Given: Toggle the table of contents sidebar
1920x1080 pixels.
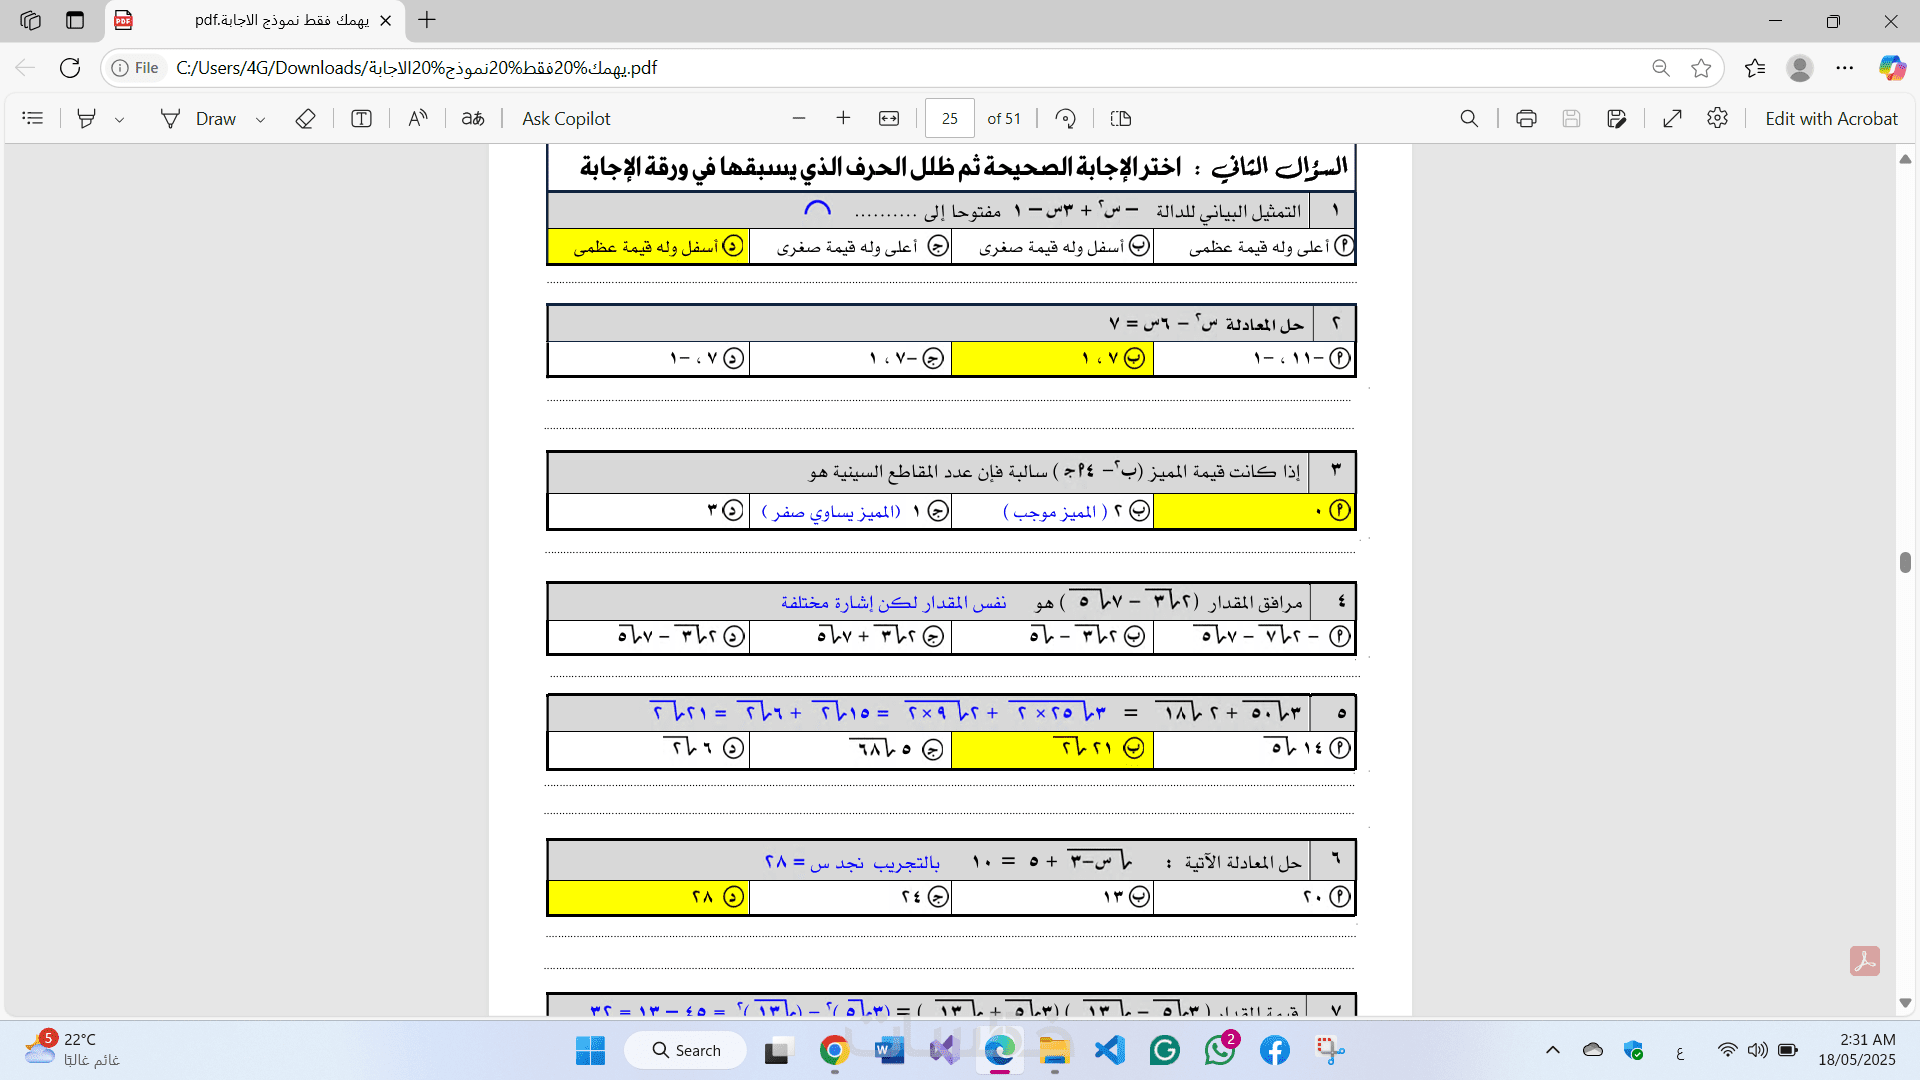Looking at the screenshot, I should (x=33, y=119).
